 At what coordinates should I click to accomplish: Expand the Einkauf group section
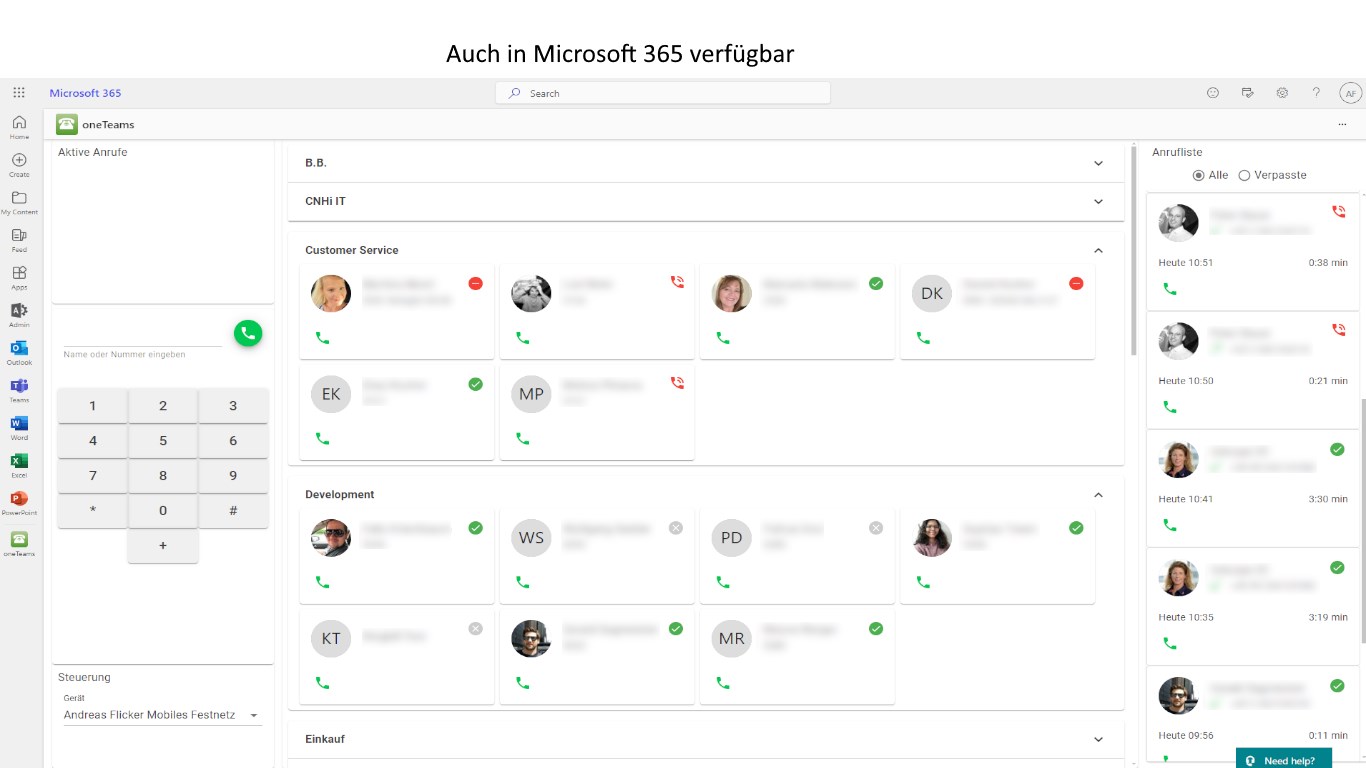point(1098,740)
